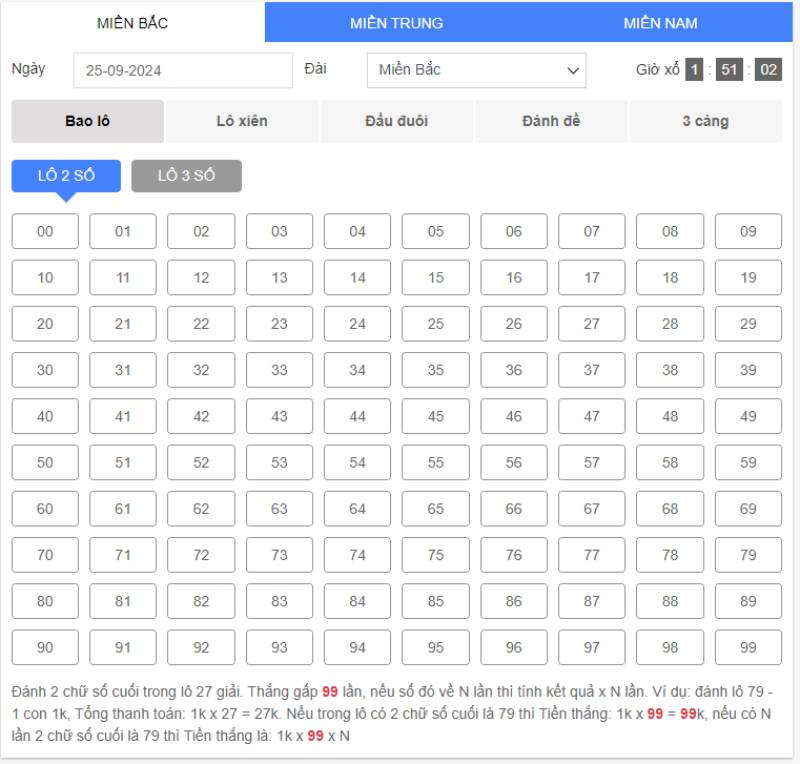Toggle number 27 in the number grid
The width and height of the screenshot is (800, 764).
pyautogui.click(x=592, y=324)
